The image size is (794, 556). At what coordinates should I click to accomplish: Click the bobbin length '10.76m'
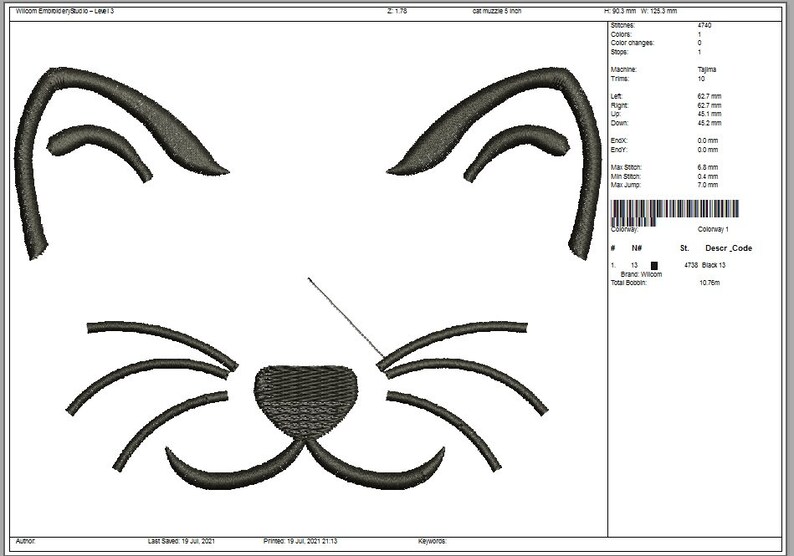(x=709, y=283)
